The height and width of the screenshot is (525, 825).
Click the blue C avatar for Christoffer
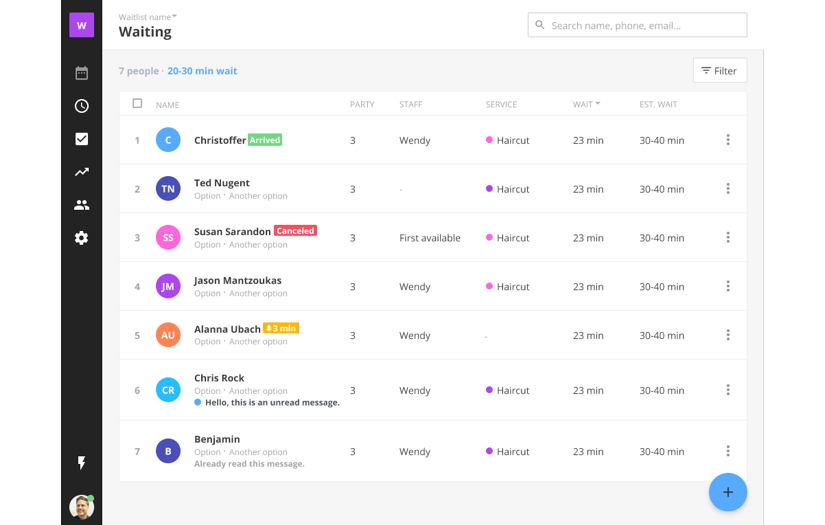click(168, 140)
